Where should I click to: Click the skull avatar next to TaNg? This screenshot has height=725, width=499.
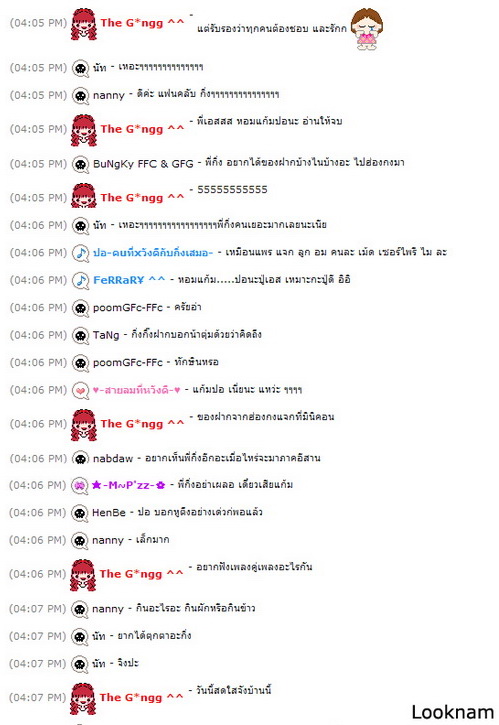(x=80, y=335)
